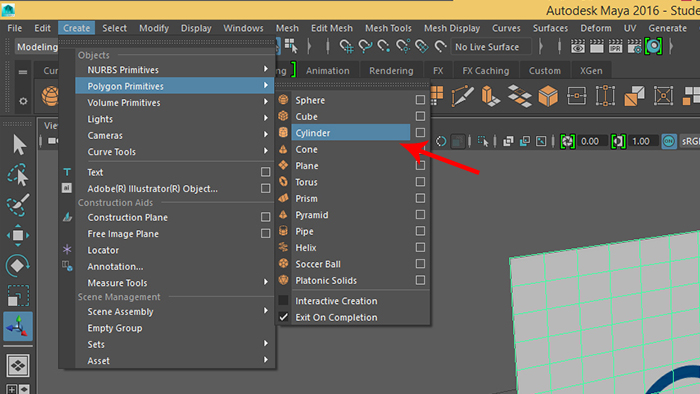
Task: Click the snap to curves icon
Action: [365, 46]
